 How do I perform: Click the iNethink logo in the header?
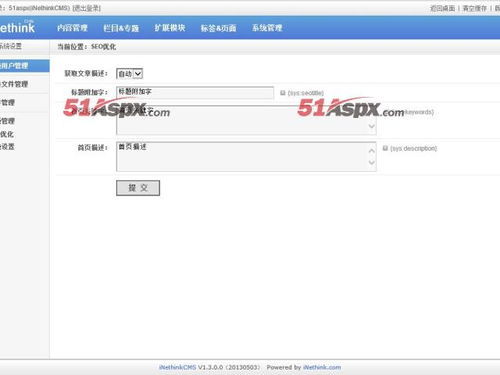tap(17, 27)
